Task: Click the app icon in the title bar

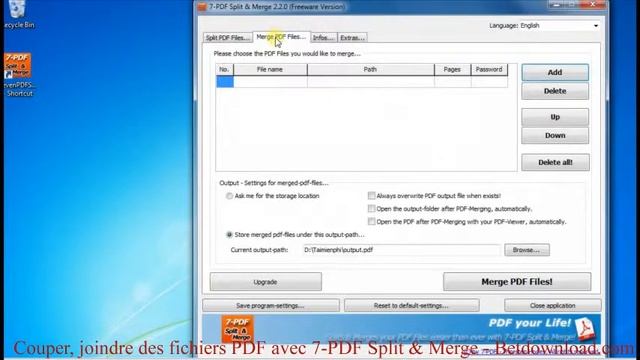Action: coord(202,7)
